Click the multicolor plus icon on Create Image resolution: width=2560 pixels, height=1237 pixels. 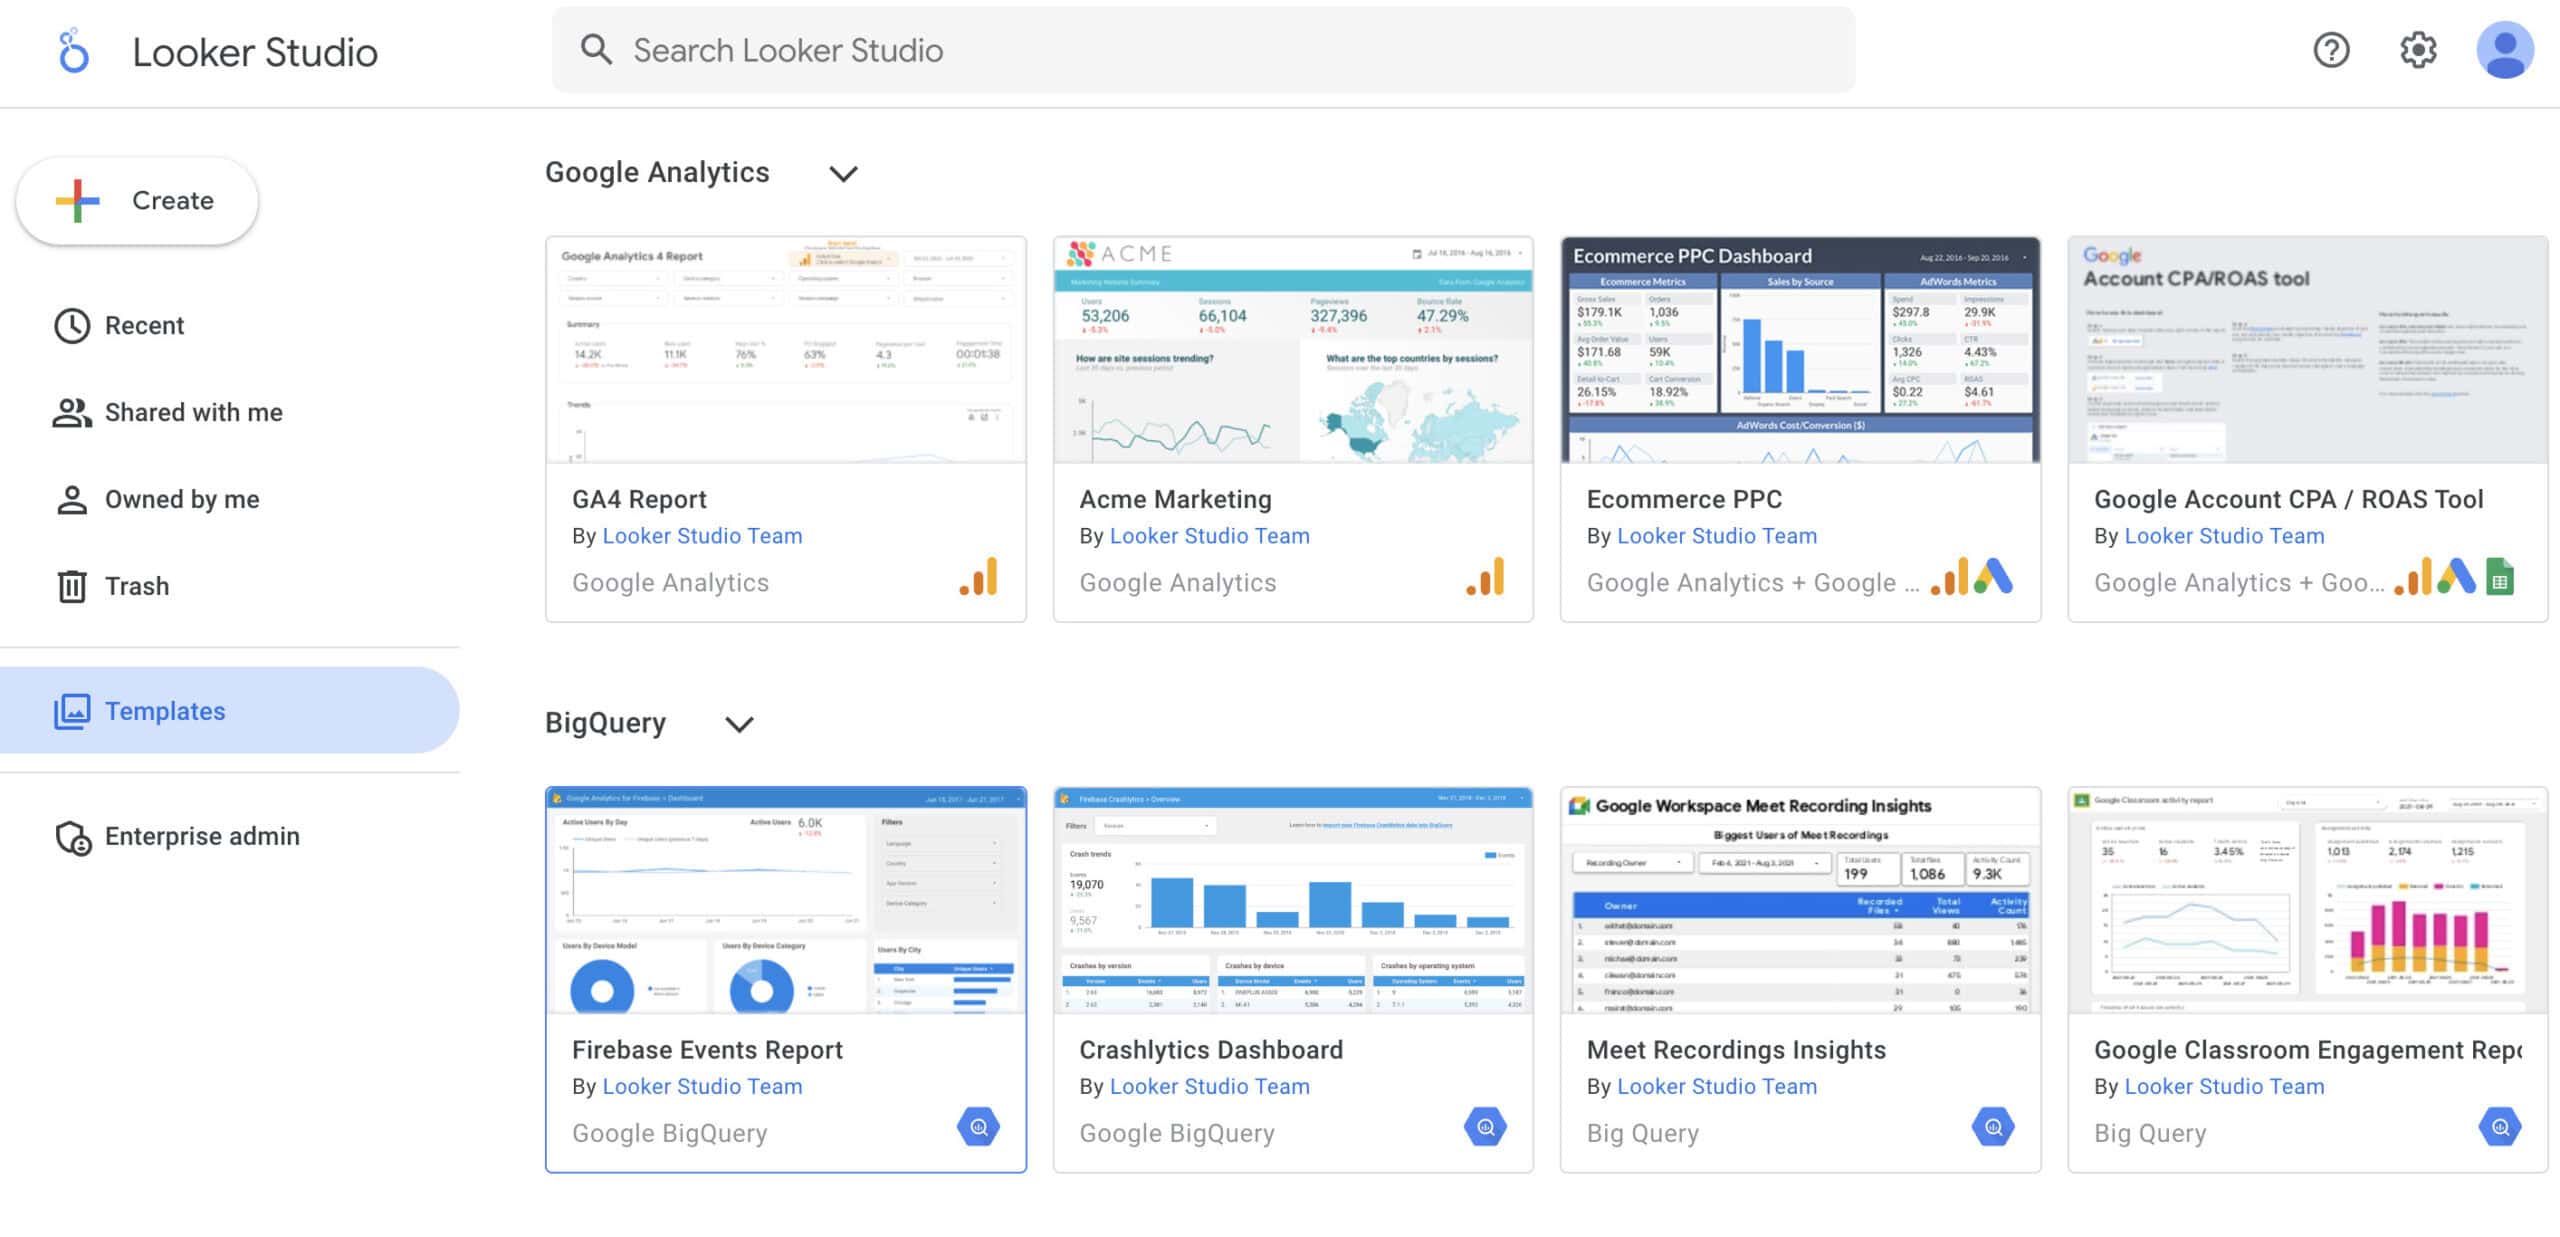pos(78,201)
